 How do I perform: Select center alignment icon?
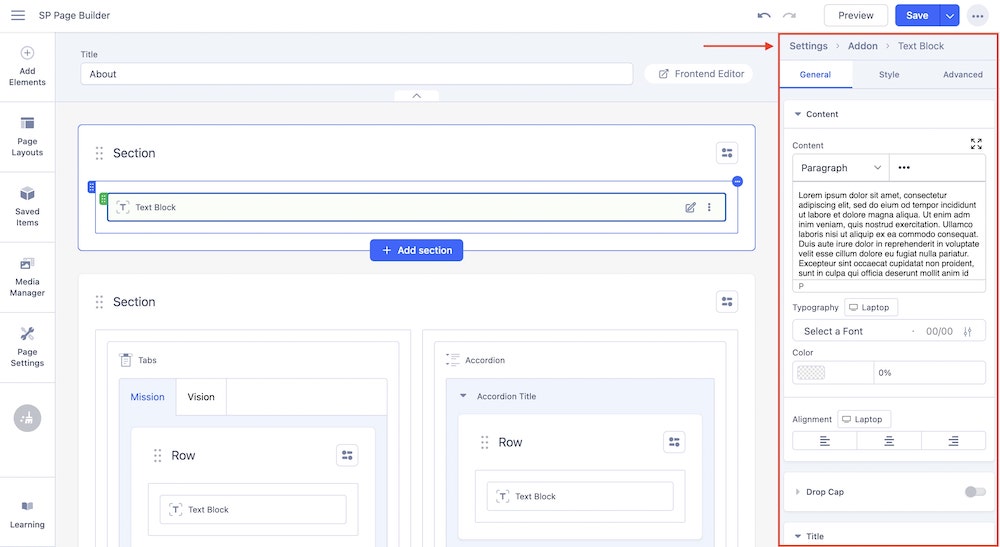[x=888, y=441]
